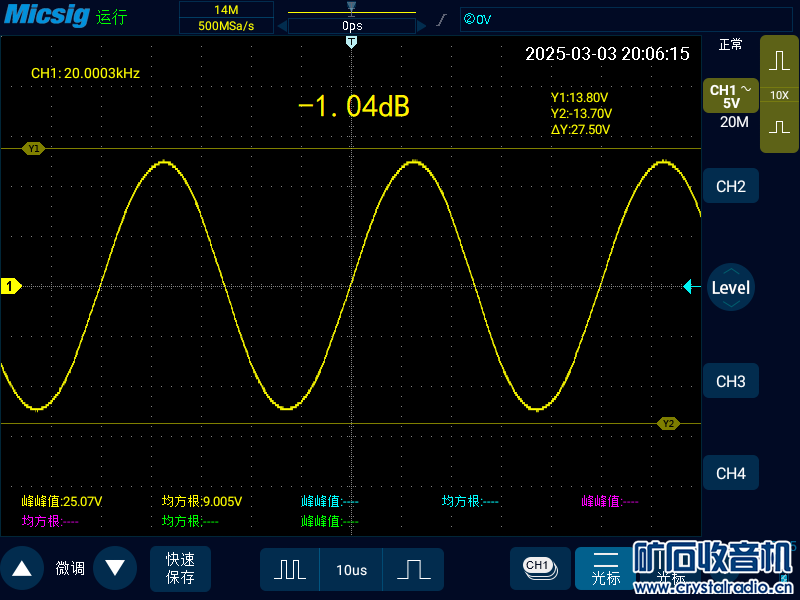This screenshot has height=600, width=800.
Task: Tap the cyan trigger level arrow
Action: coord(692,287)
